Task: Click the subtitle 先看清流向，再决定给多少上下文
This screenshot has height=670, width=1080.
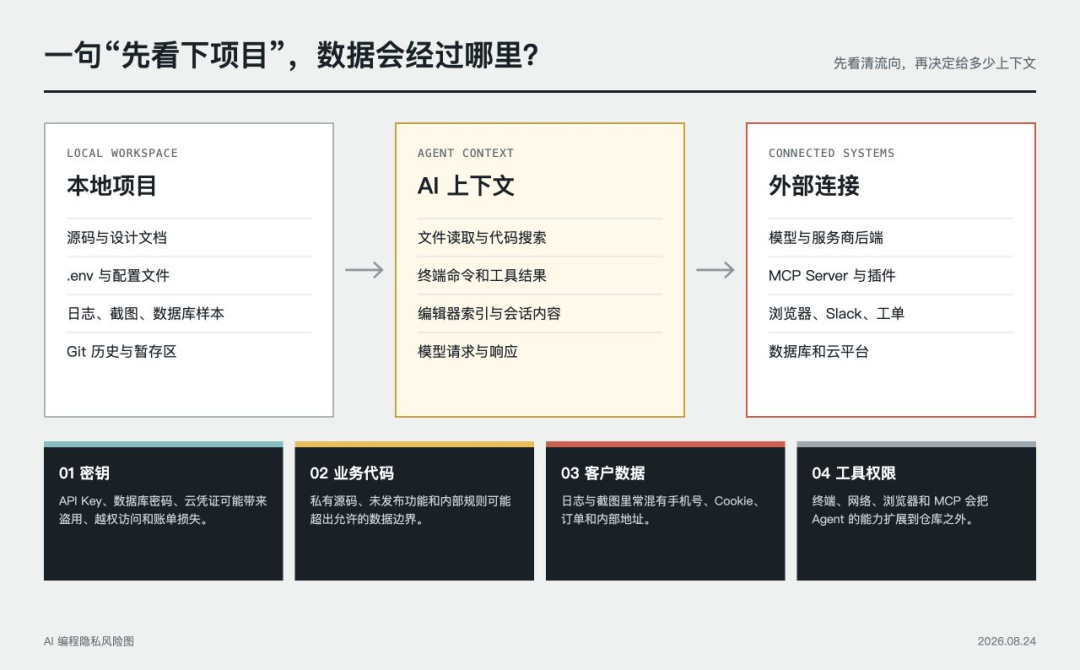Action: [934, 63]
